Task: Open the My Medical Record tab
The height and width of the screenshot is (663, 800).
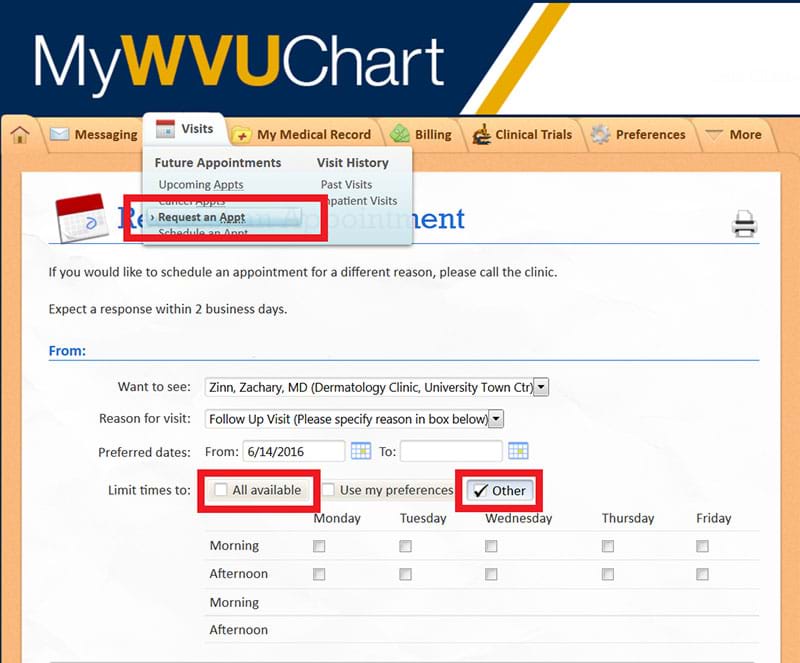Action: [x=301, y=135]
